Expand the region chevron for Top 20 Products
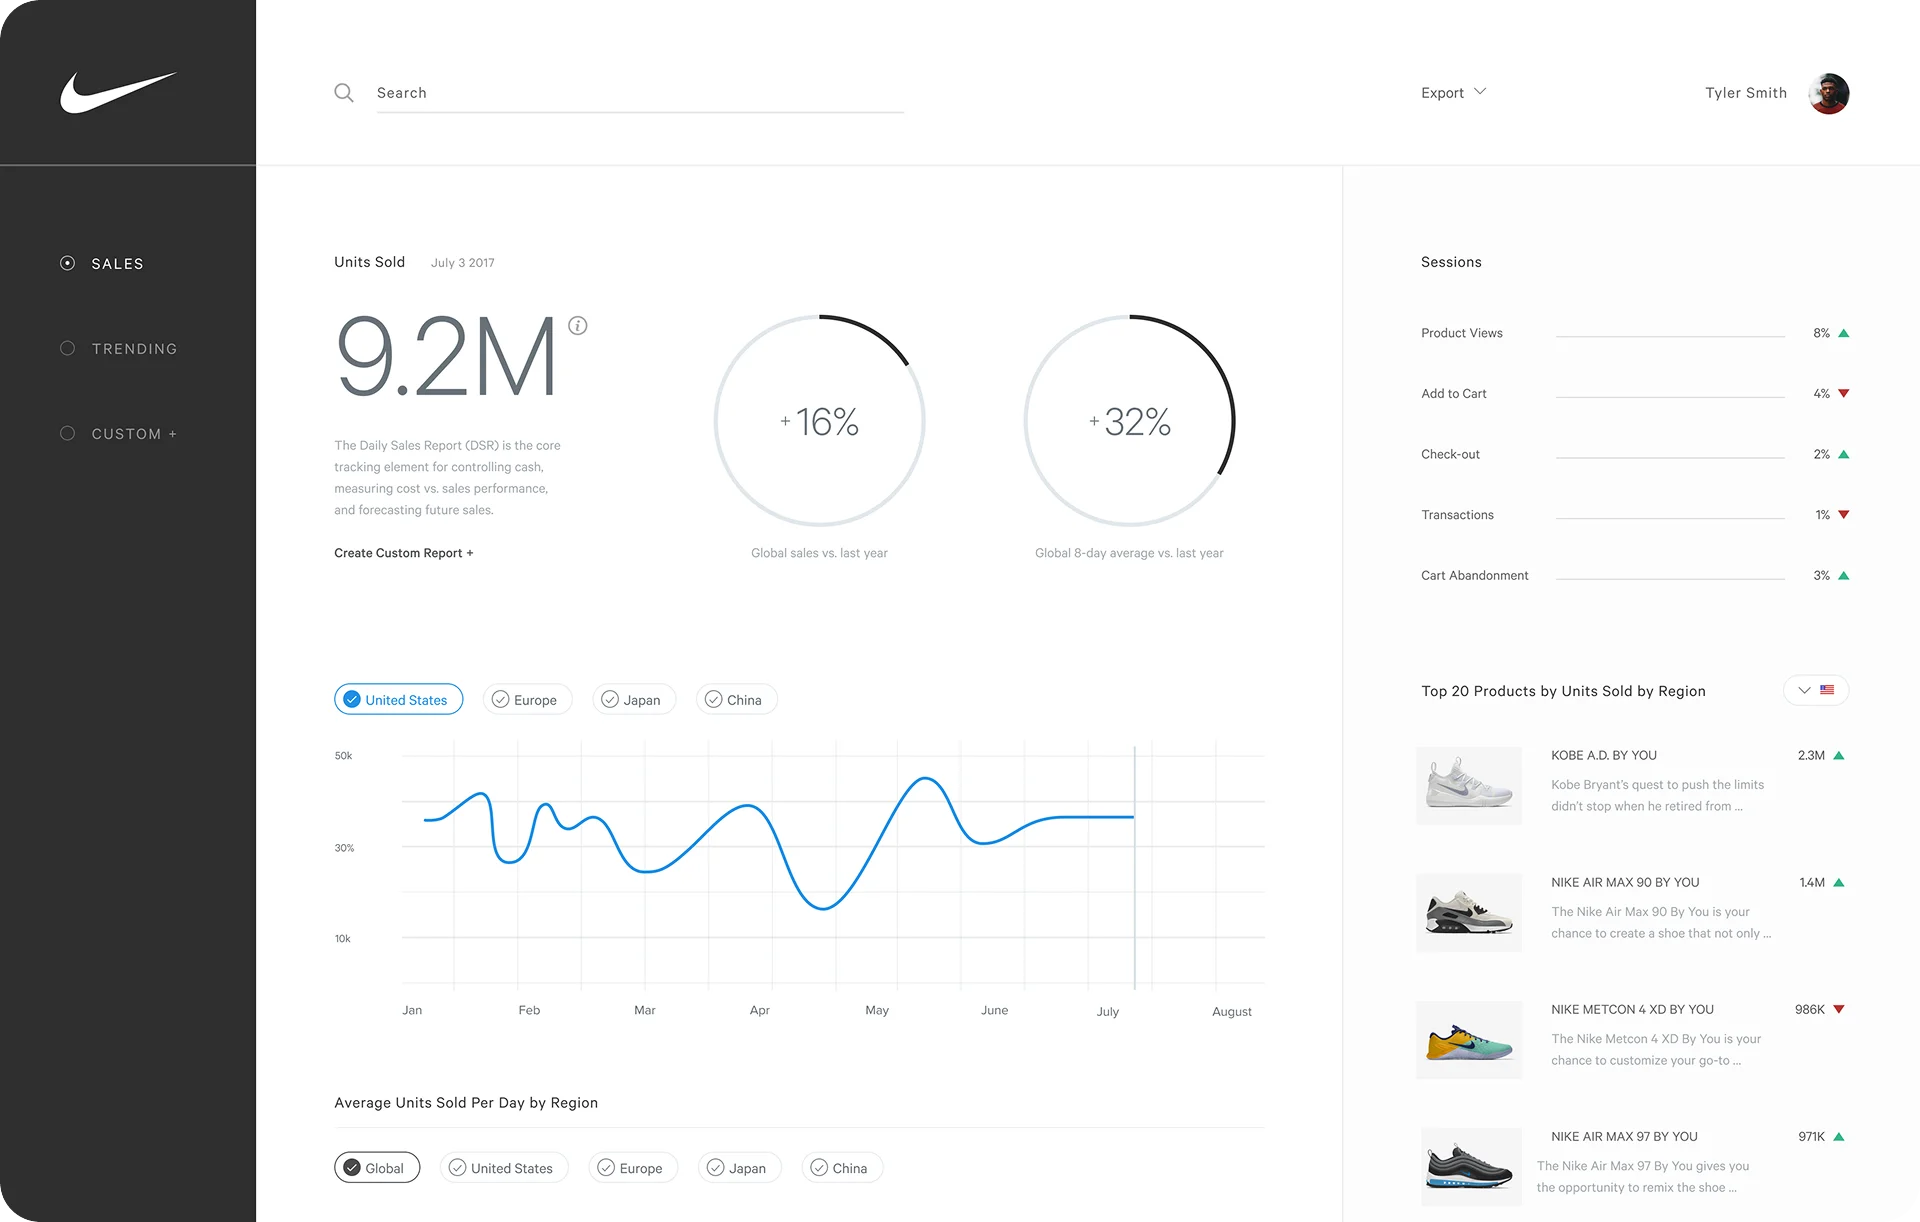Image resolution: width=1920 pixels, height=1222 pixels. [x=1804, y=690]
